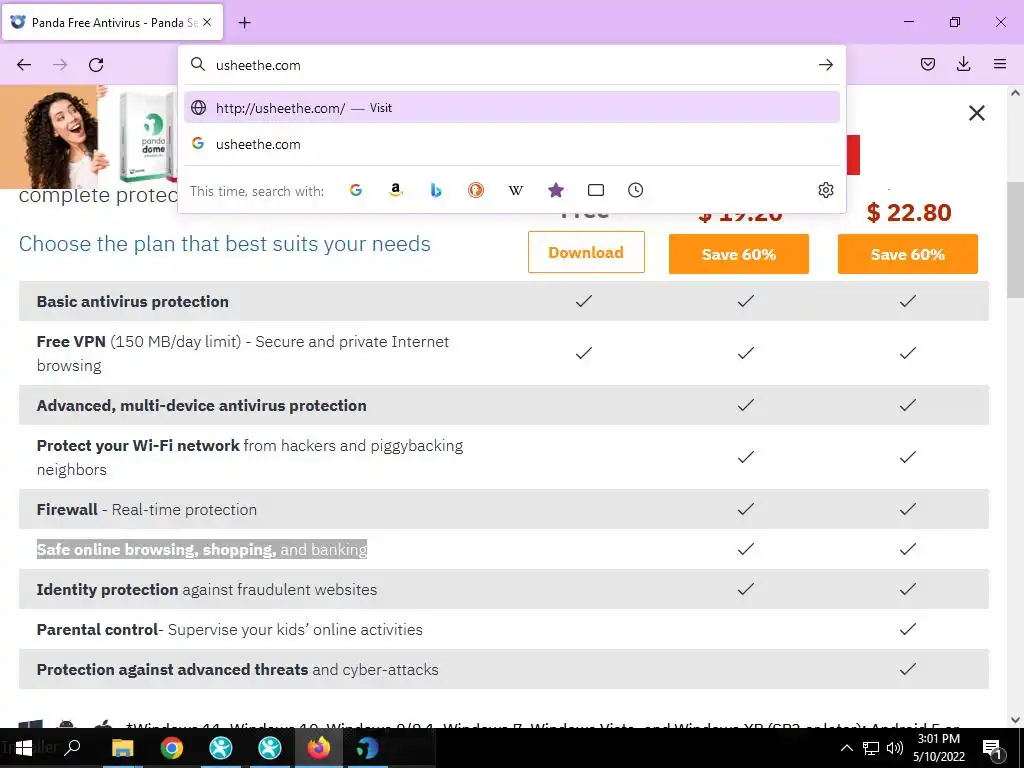This screenshot has height=768, width=1024.
Task: Click the address bar text usheethe.com
Action: click(258, 65)
